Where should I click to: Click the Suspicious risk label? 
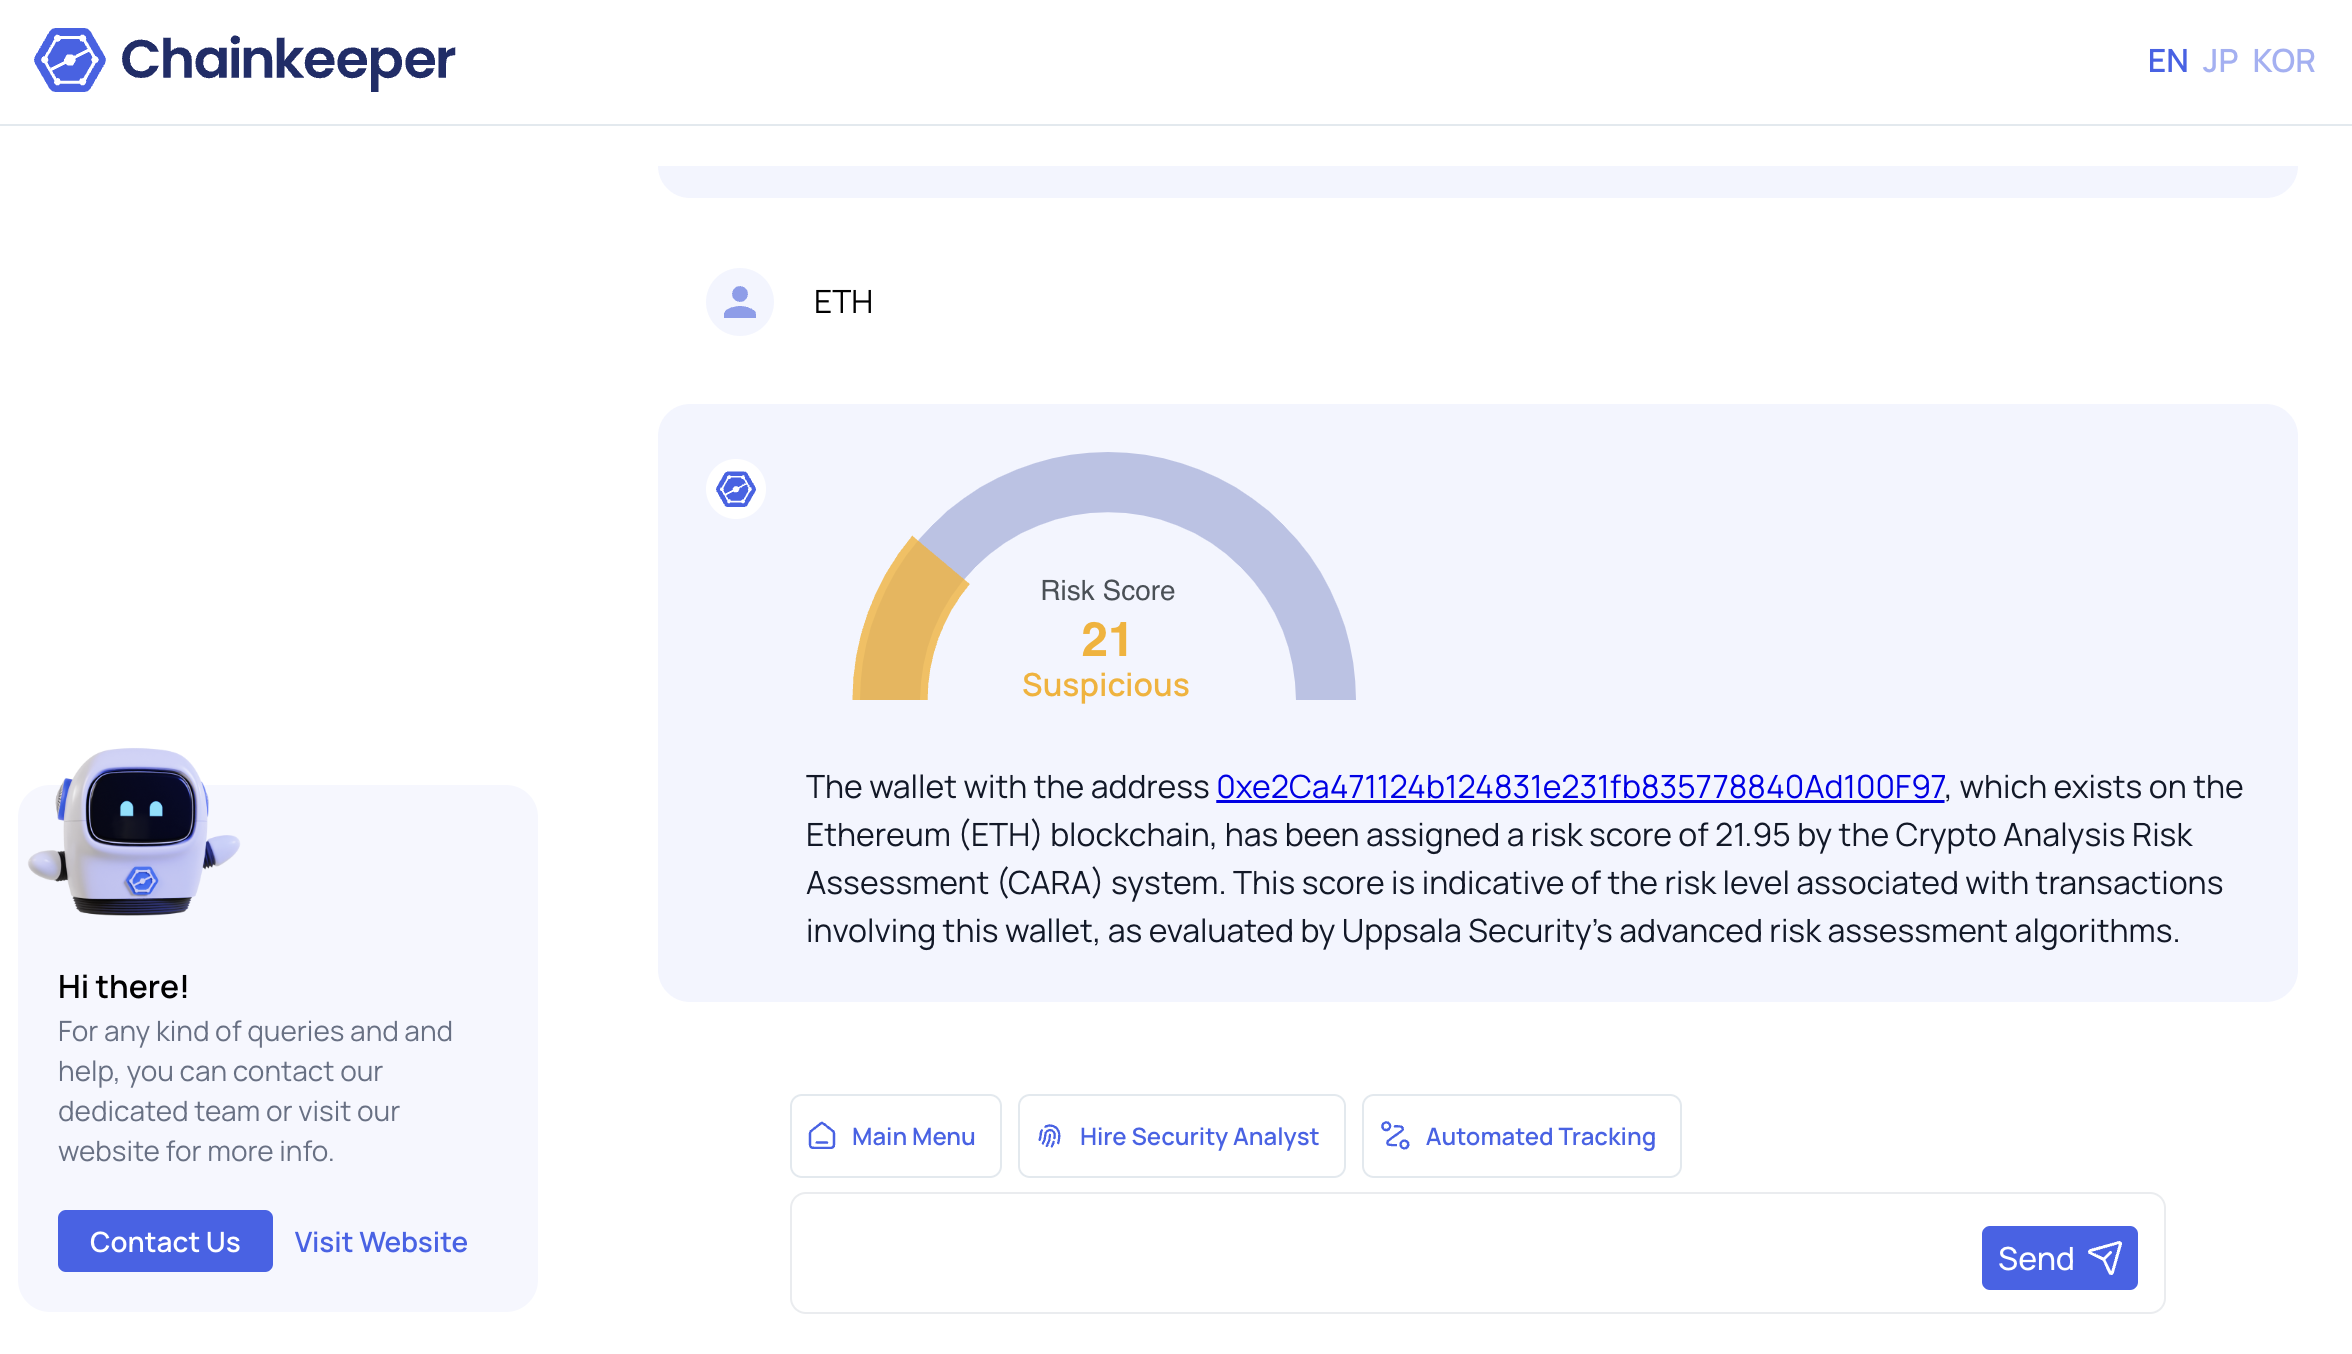click(1106, 685)
